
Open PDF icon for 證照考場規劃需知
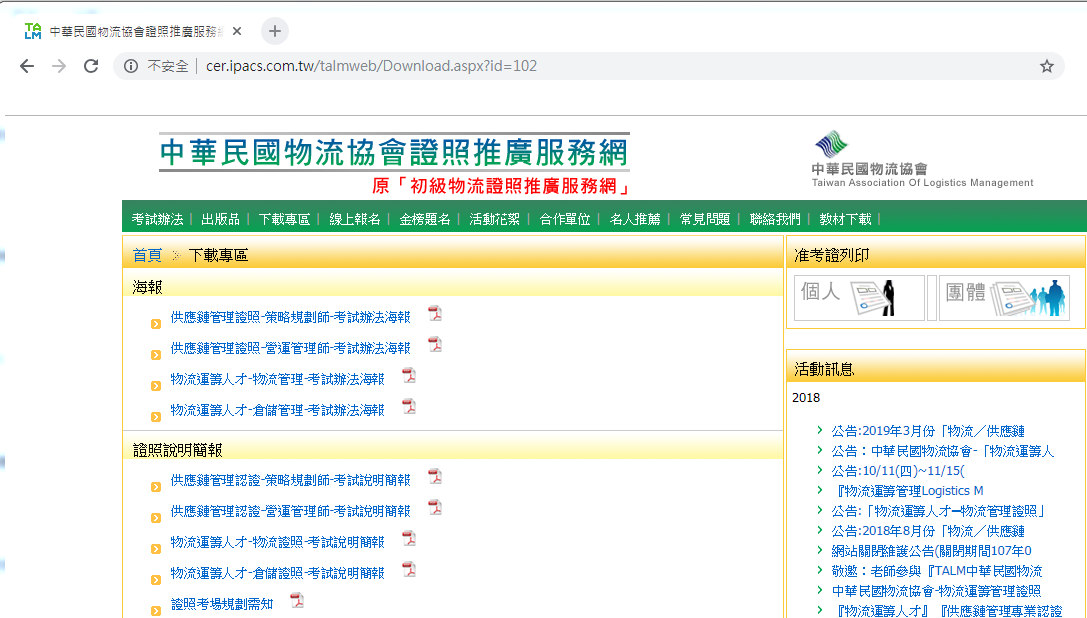point(297,600)
